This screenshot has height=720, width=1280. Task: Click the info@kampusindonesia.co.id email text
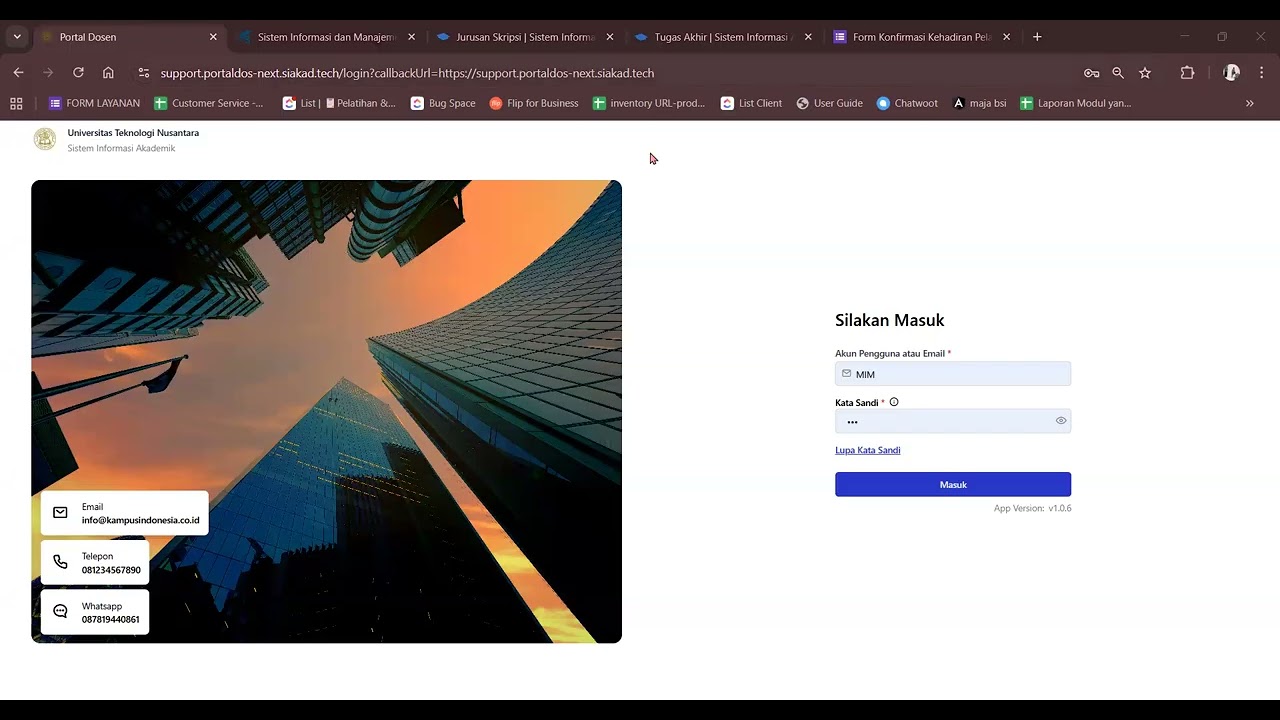141,520
